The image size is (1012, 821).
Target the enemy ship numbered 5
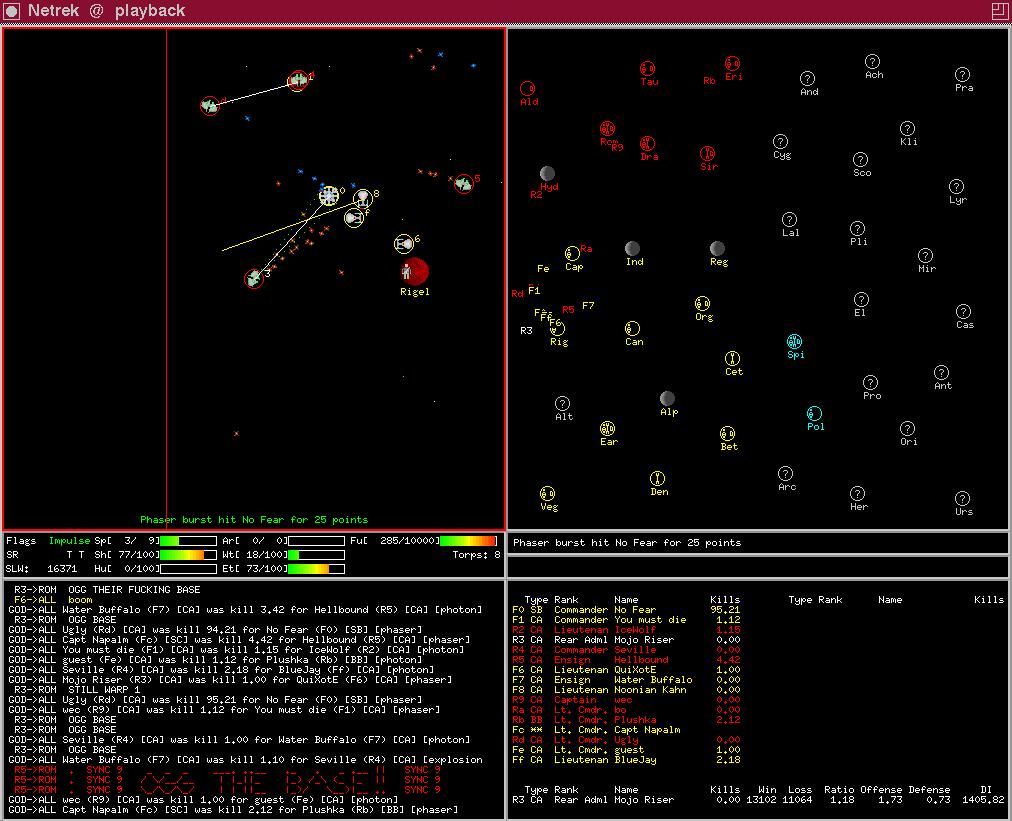tap(463, 184)
